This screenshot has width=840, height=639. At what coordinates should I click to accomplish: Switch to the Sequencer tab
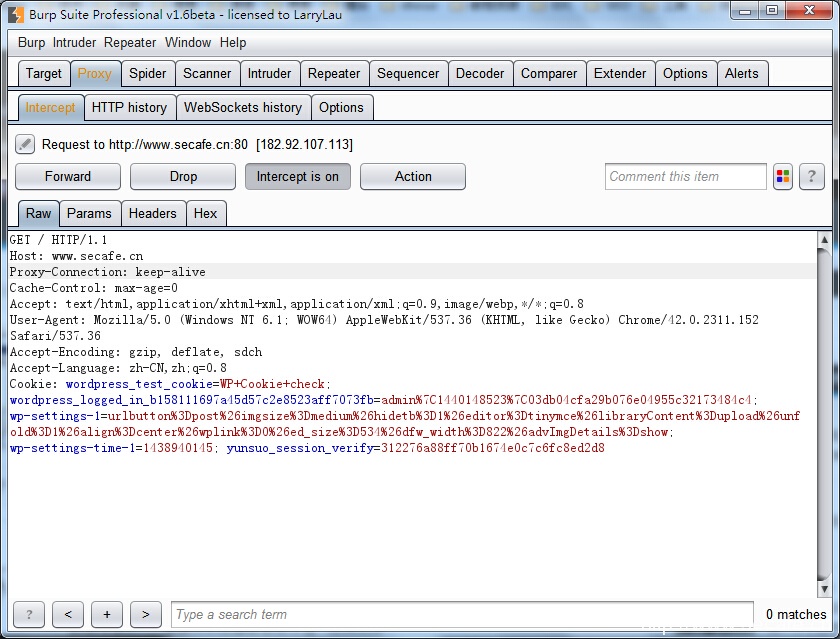(x=408, y=73)
